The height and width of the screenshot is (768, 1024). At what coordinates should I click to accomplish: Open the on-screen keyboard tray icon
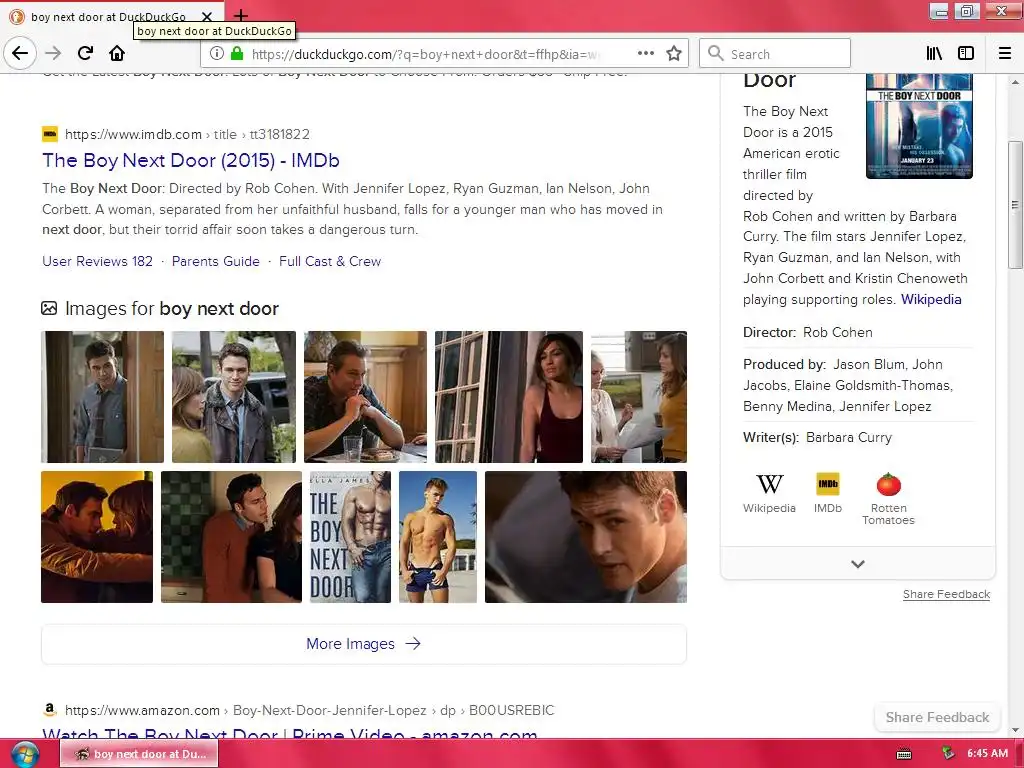point(904,754)
